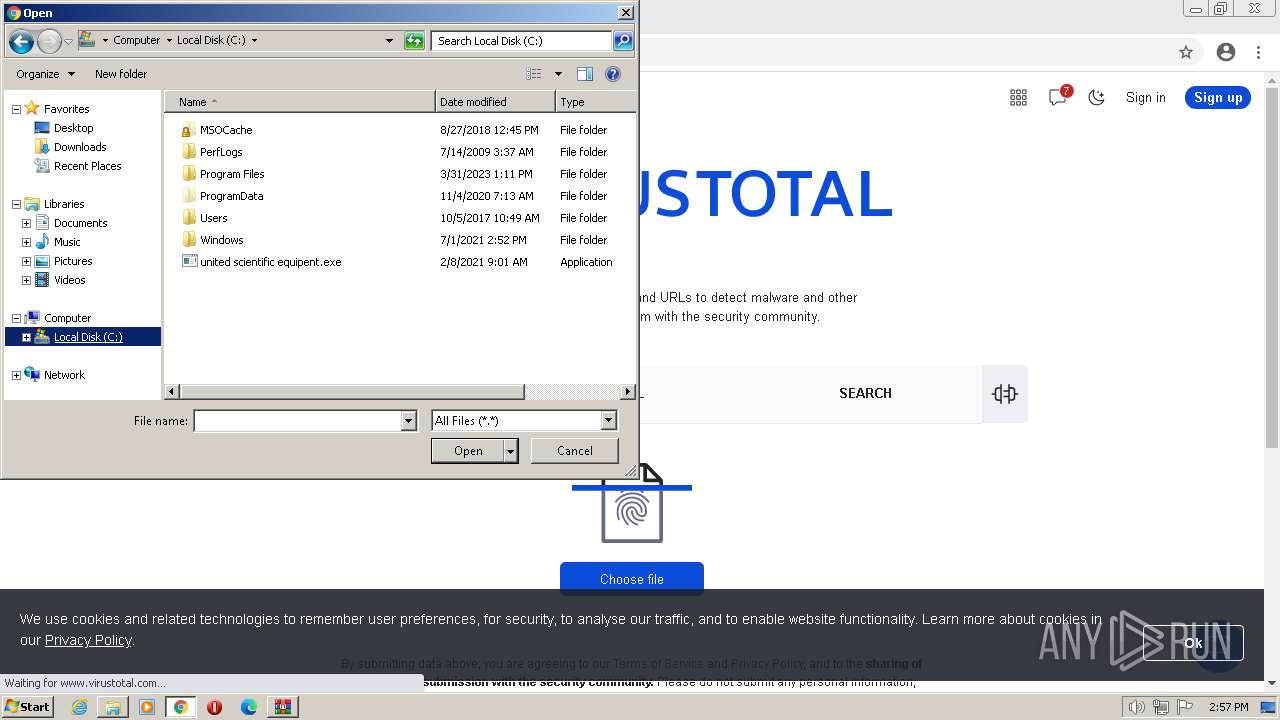Open the Windows Start button
This screenshot has height=720, width=1280.
[x=27, y=707]
